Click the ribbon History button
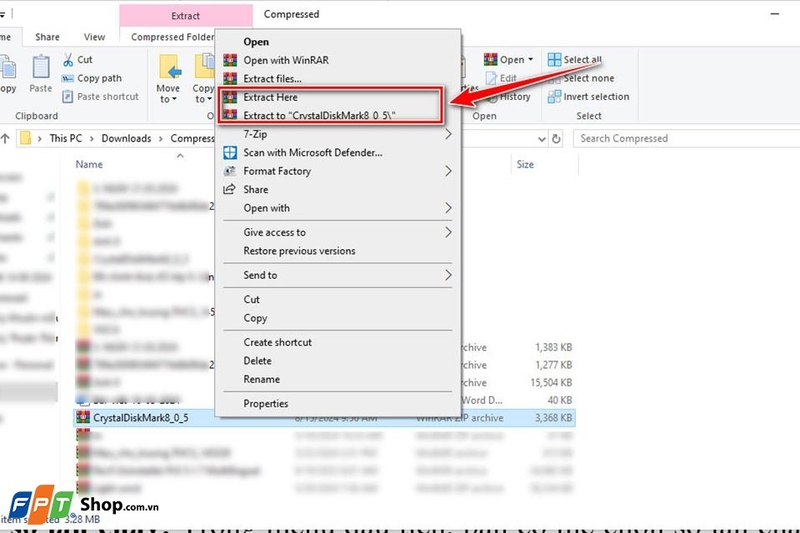 (509, 96)
